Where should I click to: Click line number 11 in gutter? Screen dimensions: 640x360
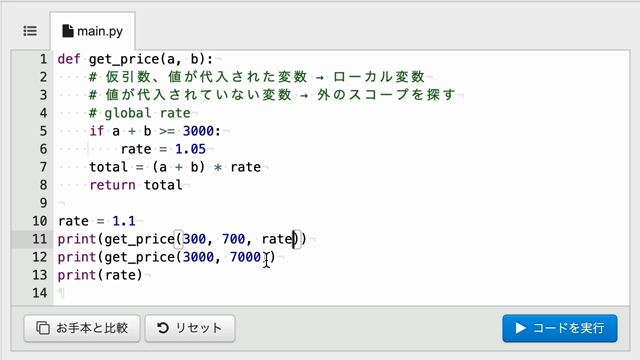(40, 239)
